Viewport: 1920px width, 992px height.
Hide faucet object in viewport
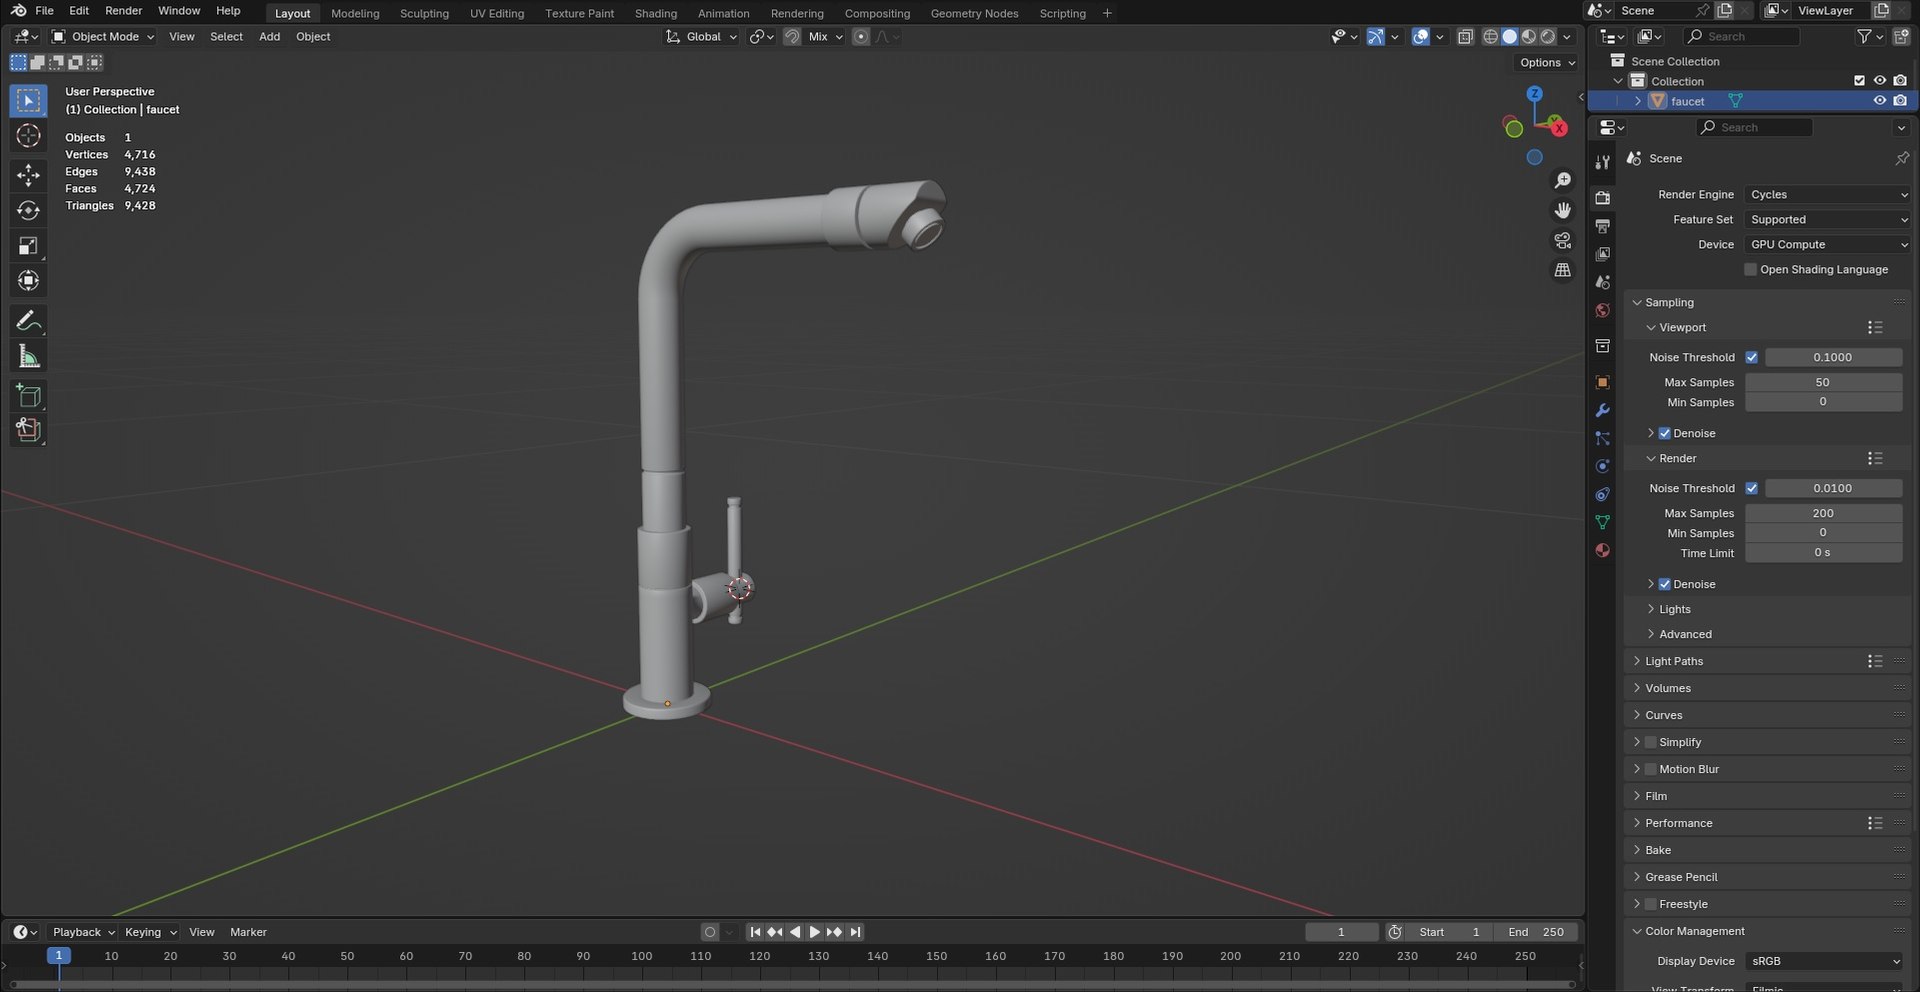1879,101
